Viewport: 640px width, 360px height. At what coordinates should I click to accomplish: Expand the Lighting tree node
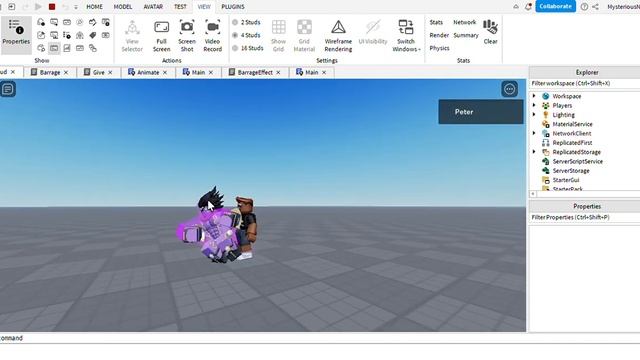(534, 115)
